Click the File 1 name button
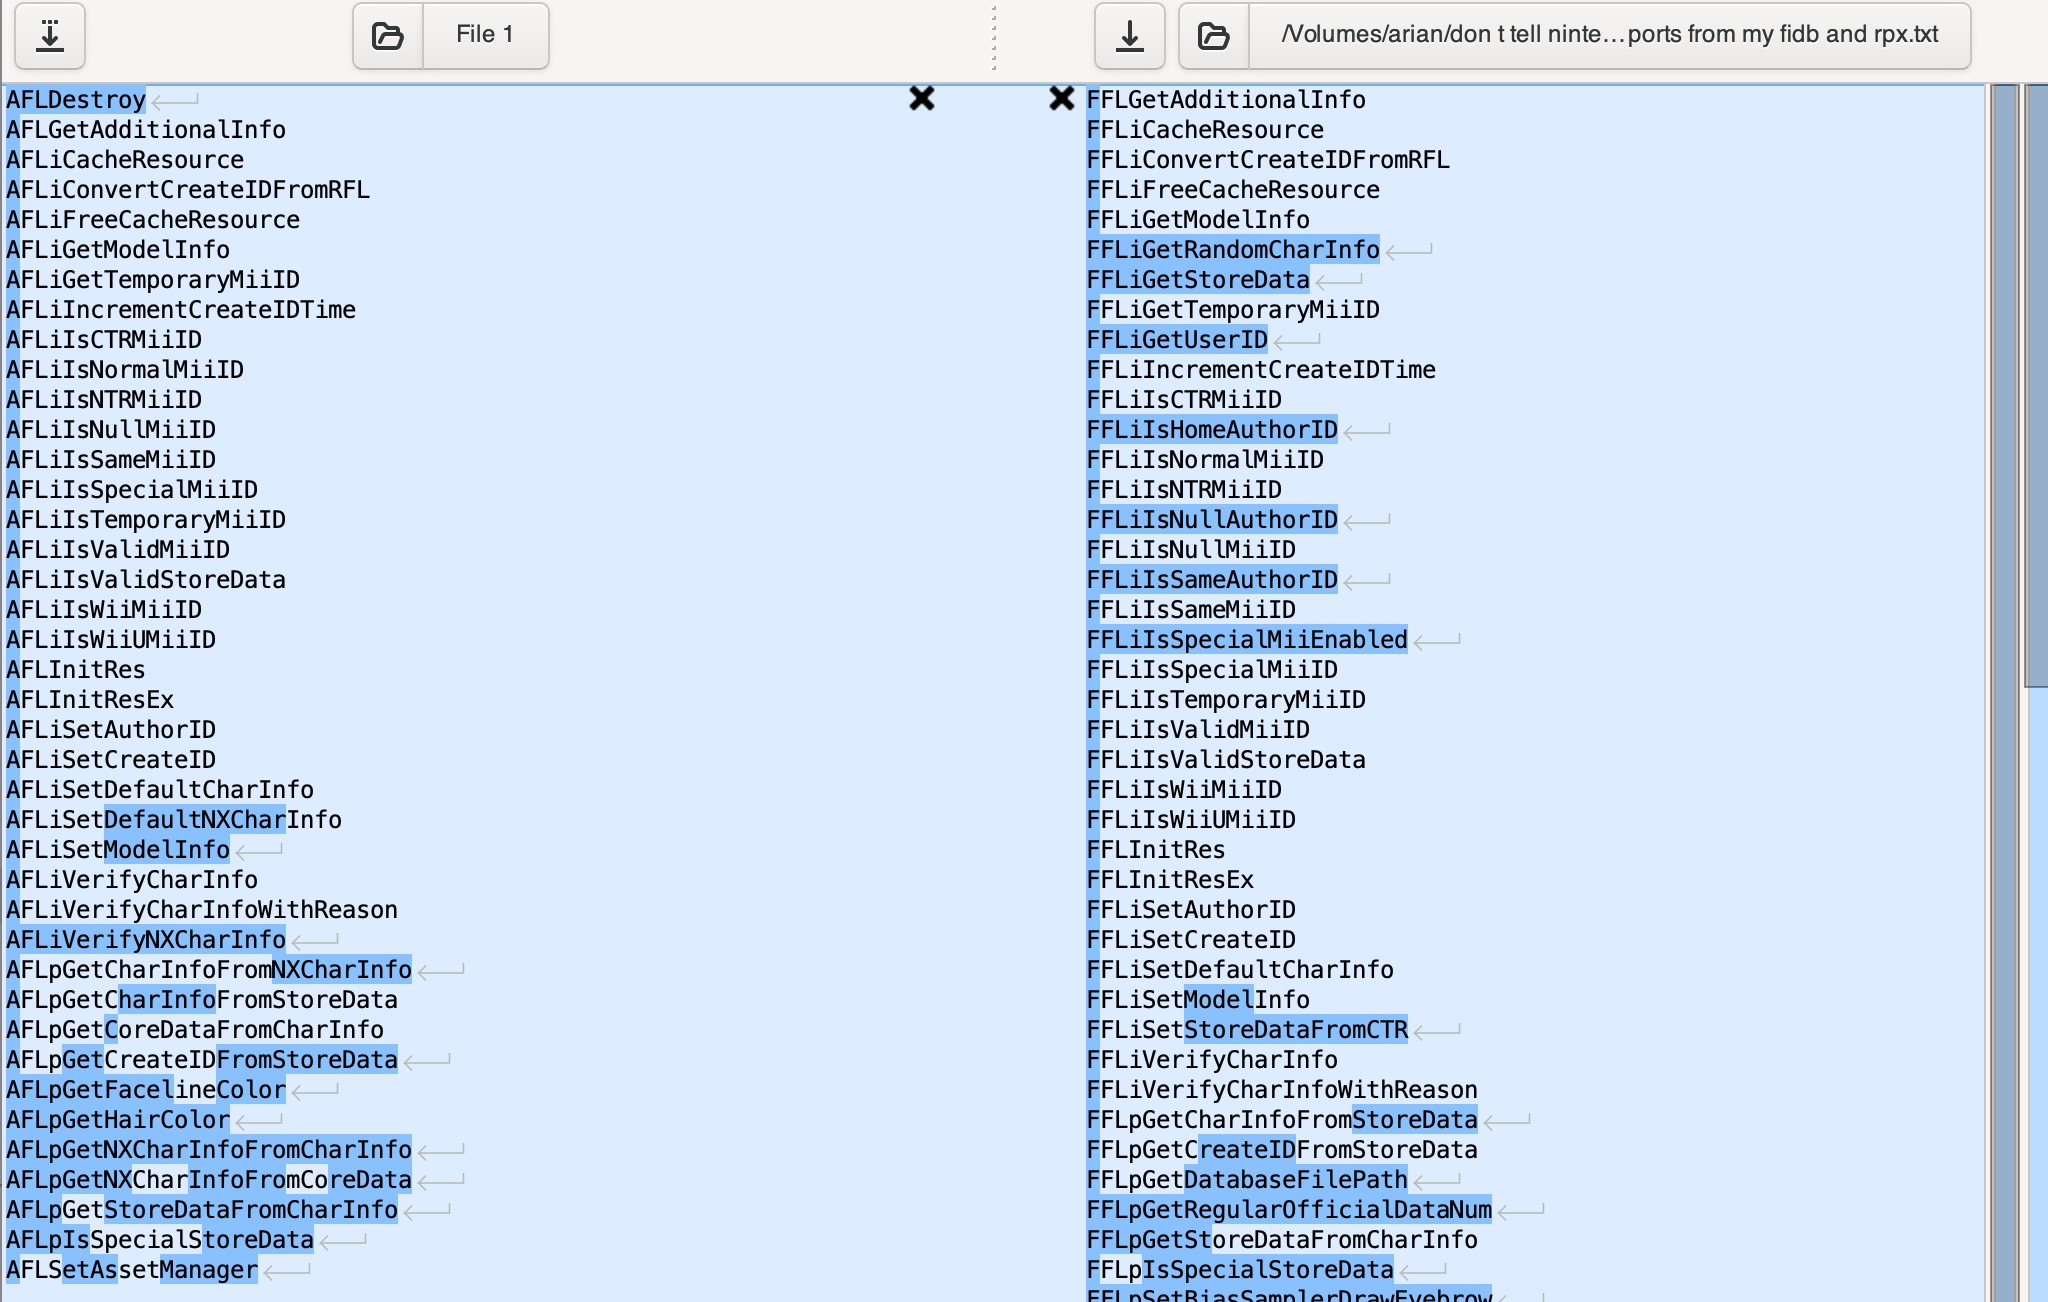 pos(485,36)
